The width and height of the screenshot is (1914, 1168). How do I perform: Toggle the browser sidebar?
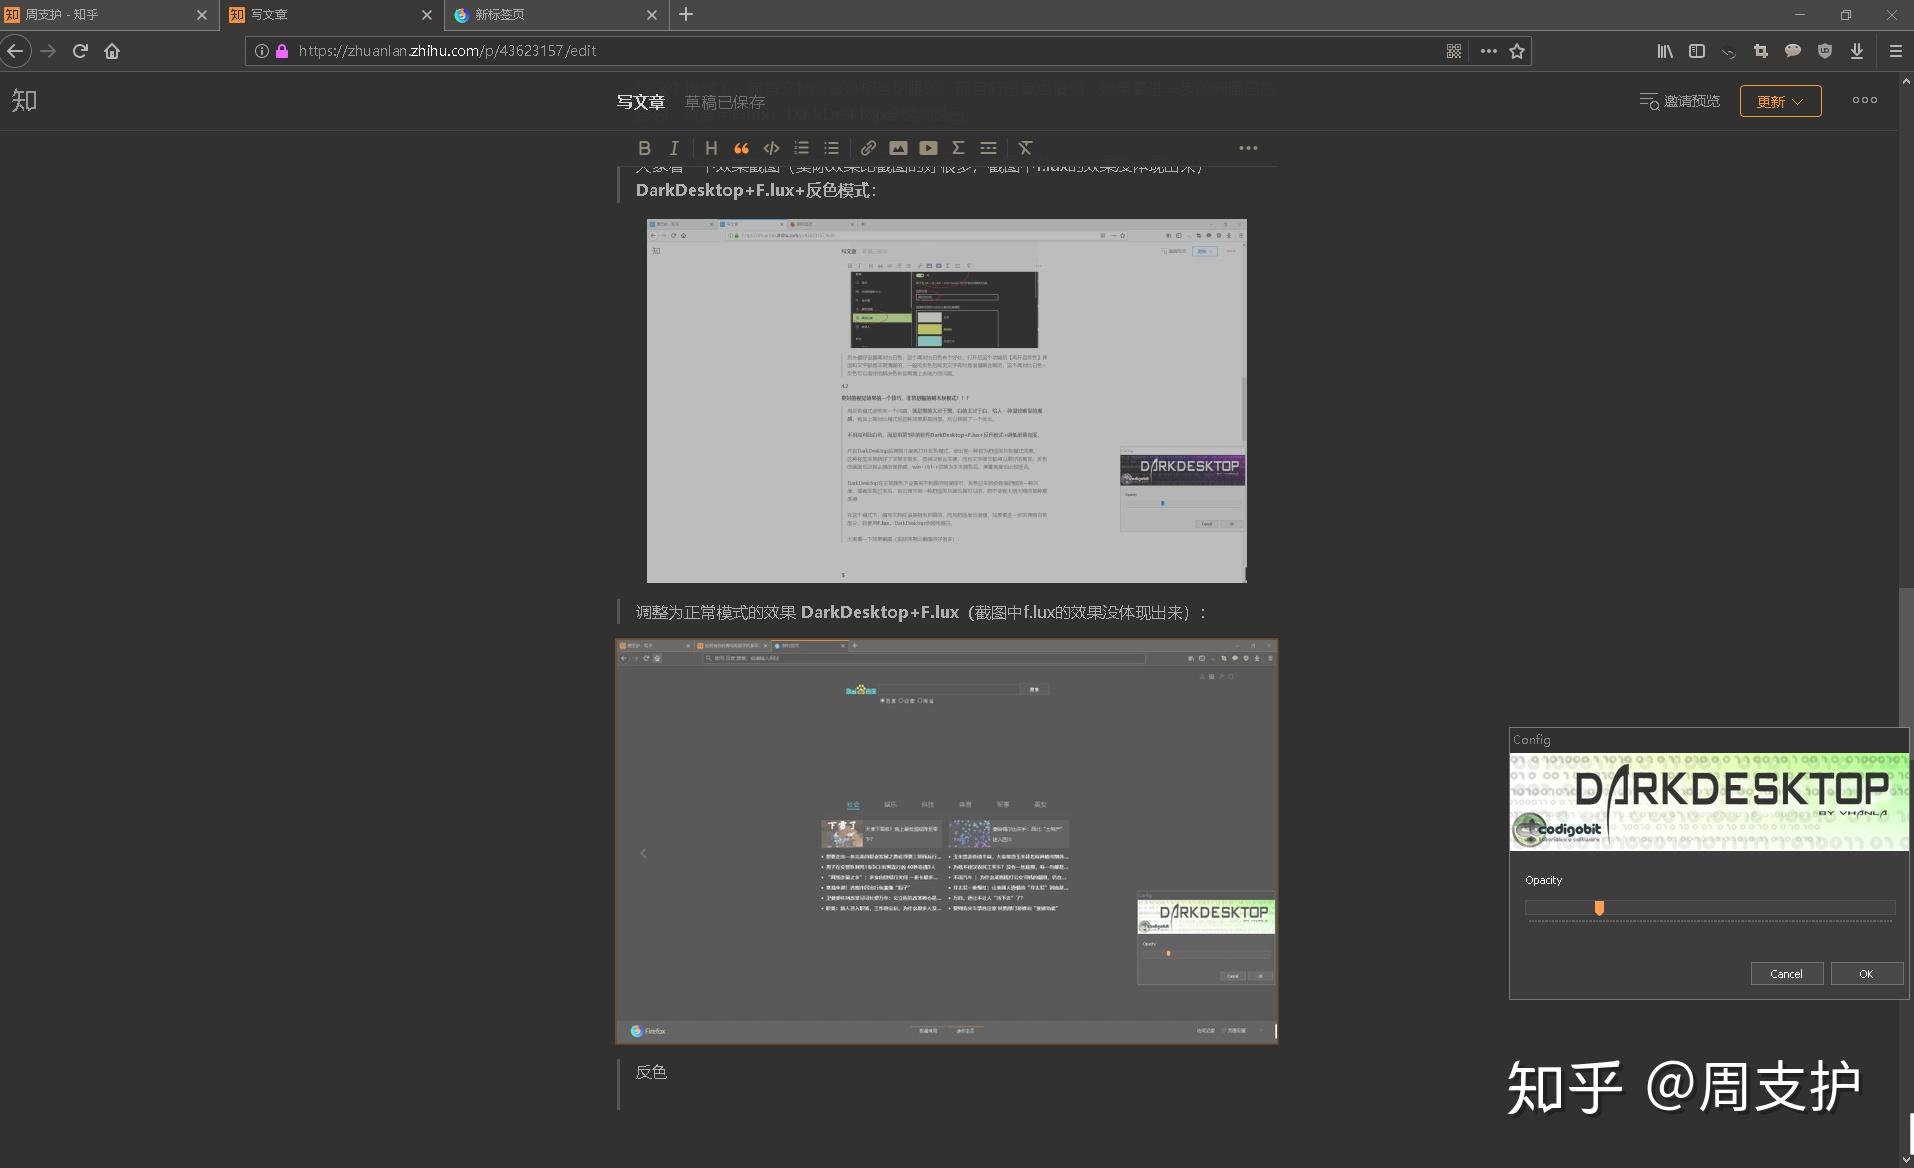coord(1697,51)
